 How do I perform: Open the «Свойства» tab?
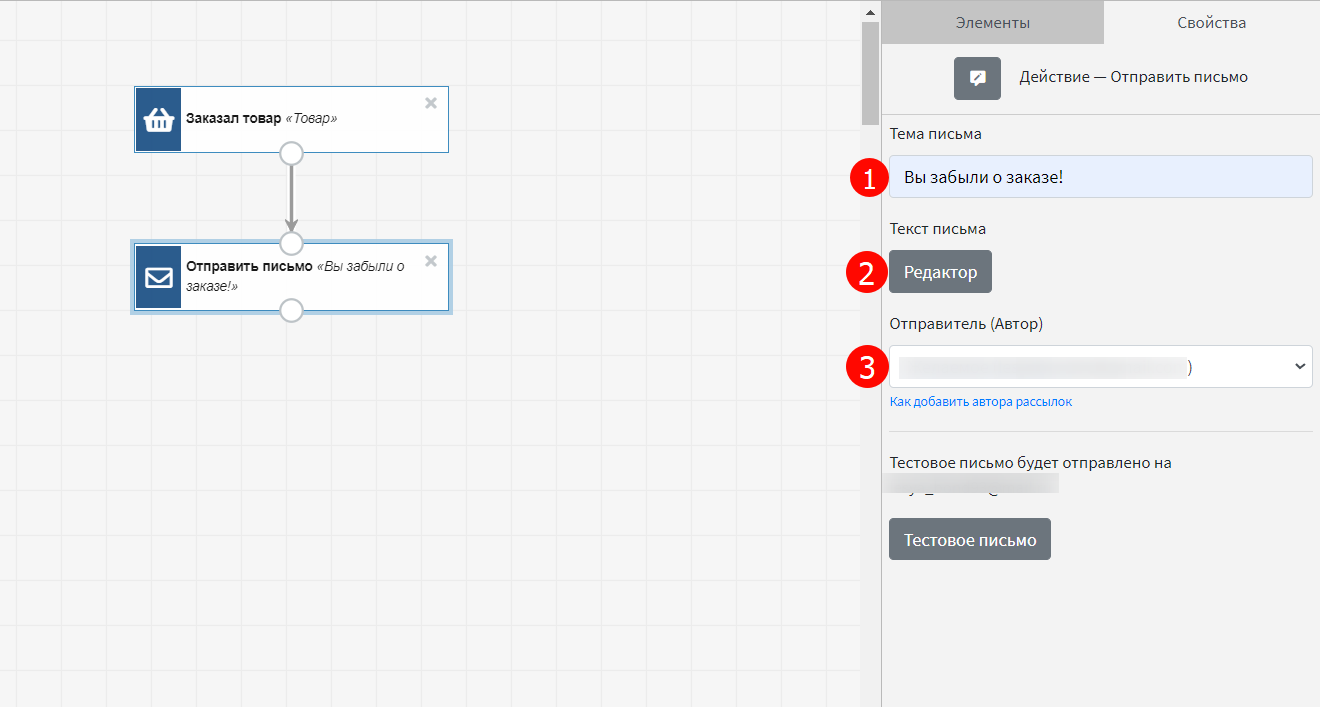click(1211, 22)
